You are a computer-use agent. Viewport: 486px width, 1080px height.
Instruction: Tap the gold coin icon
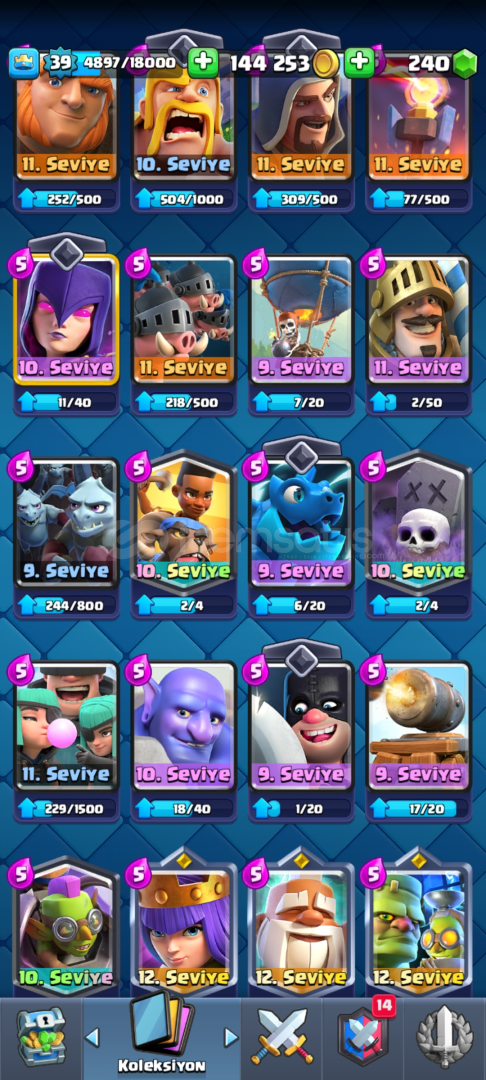pos(326,63)
